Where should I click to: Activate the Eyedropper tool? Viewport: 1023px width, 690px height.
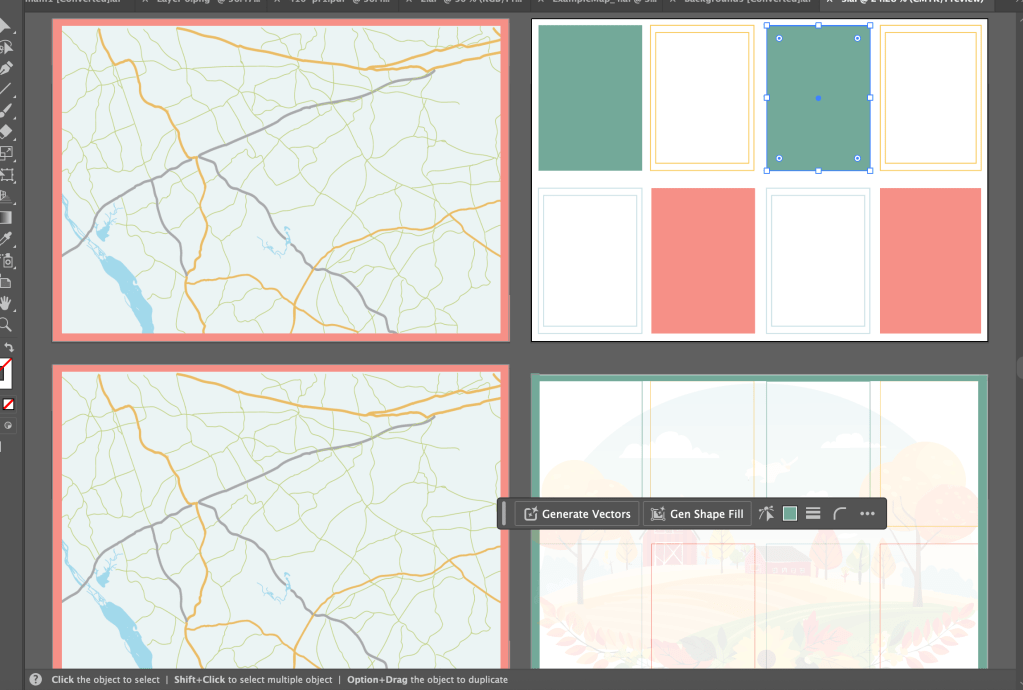[6, 239]
